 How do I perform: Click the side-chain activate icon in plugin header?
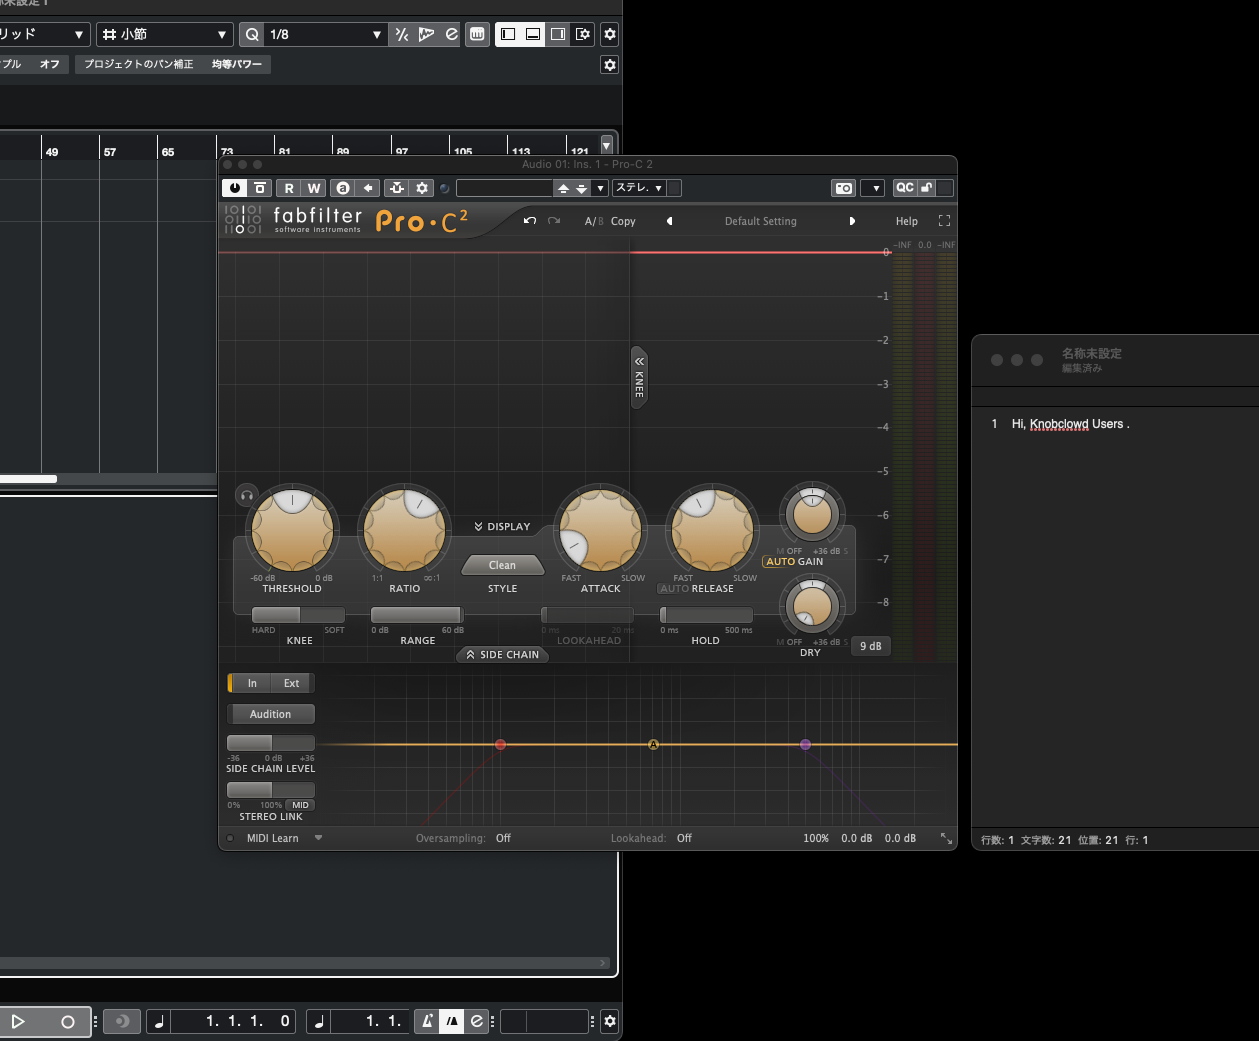(x=397, y=188)
